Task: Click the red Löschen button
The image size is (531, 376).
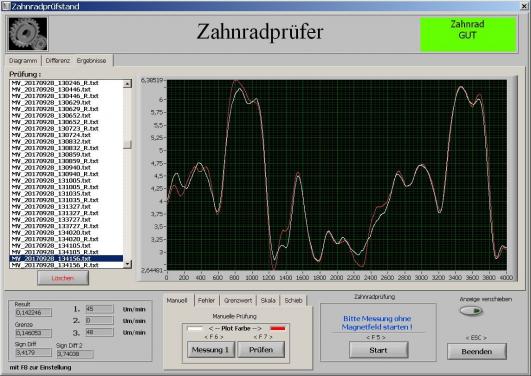Action: pos(63,278)
